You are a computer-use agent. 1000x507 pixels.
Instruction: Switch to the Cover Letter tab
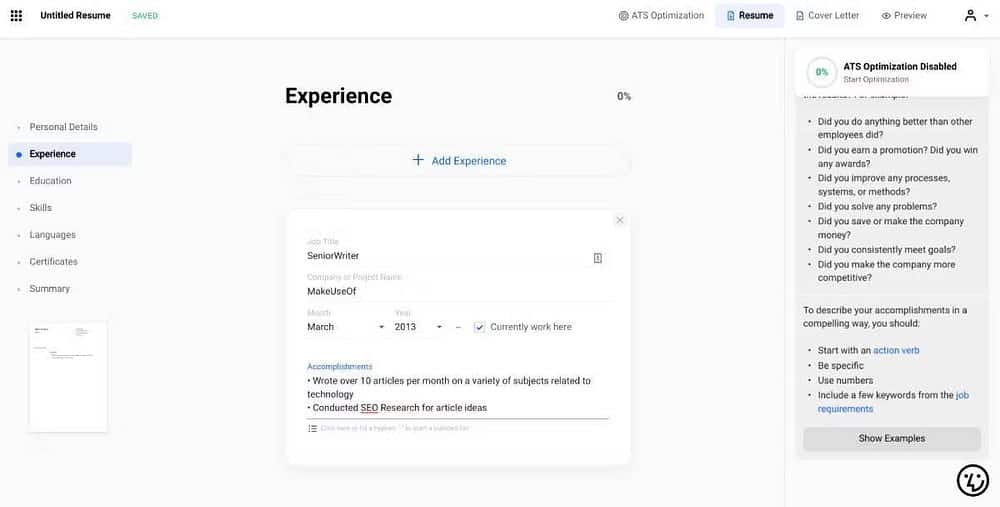coord(826,16)
